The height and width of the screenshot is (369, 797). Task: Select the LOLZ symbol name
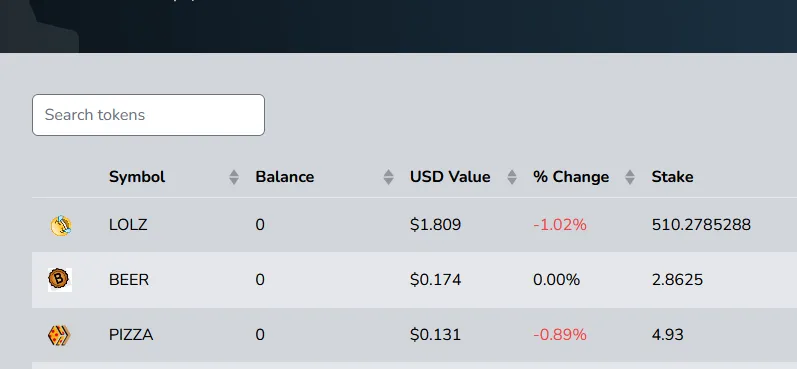tap(128, 225)
